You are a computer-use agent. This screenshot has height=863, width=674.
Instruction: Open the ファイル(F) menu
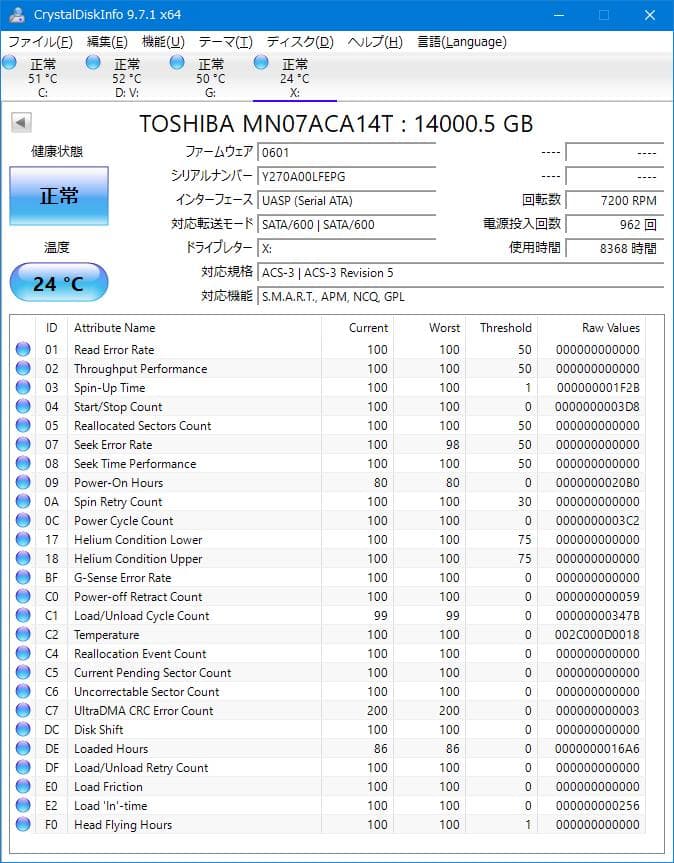tap(40, 42)
